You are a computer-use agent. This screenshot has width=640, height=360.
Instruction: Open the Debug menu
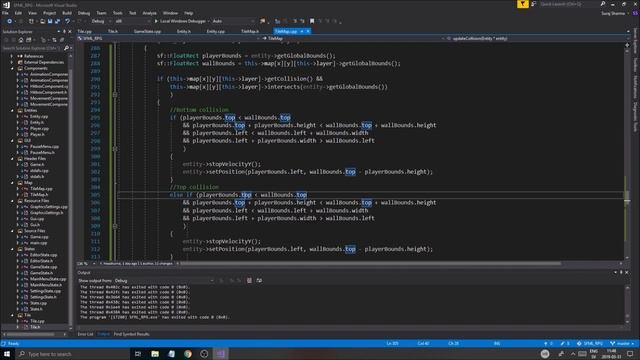pyautogui.click(x=84, y=13)
